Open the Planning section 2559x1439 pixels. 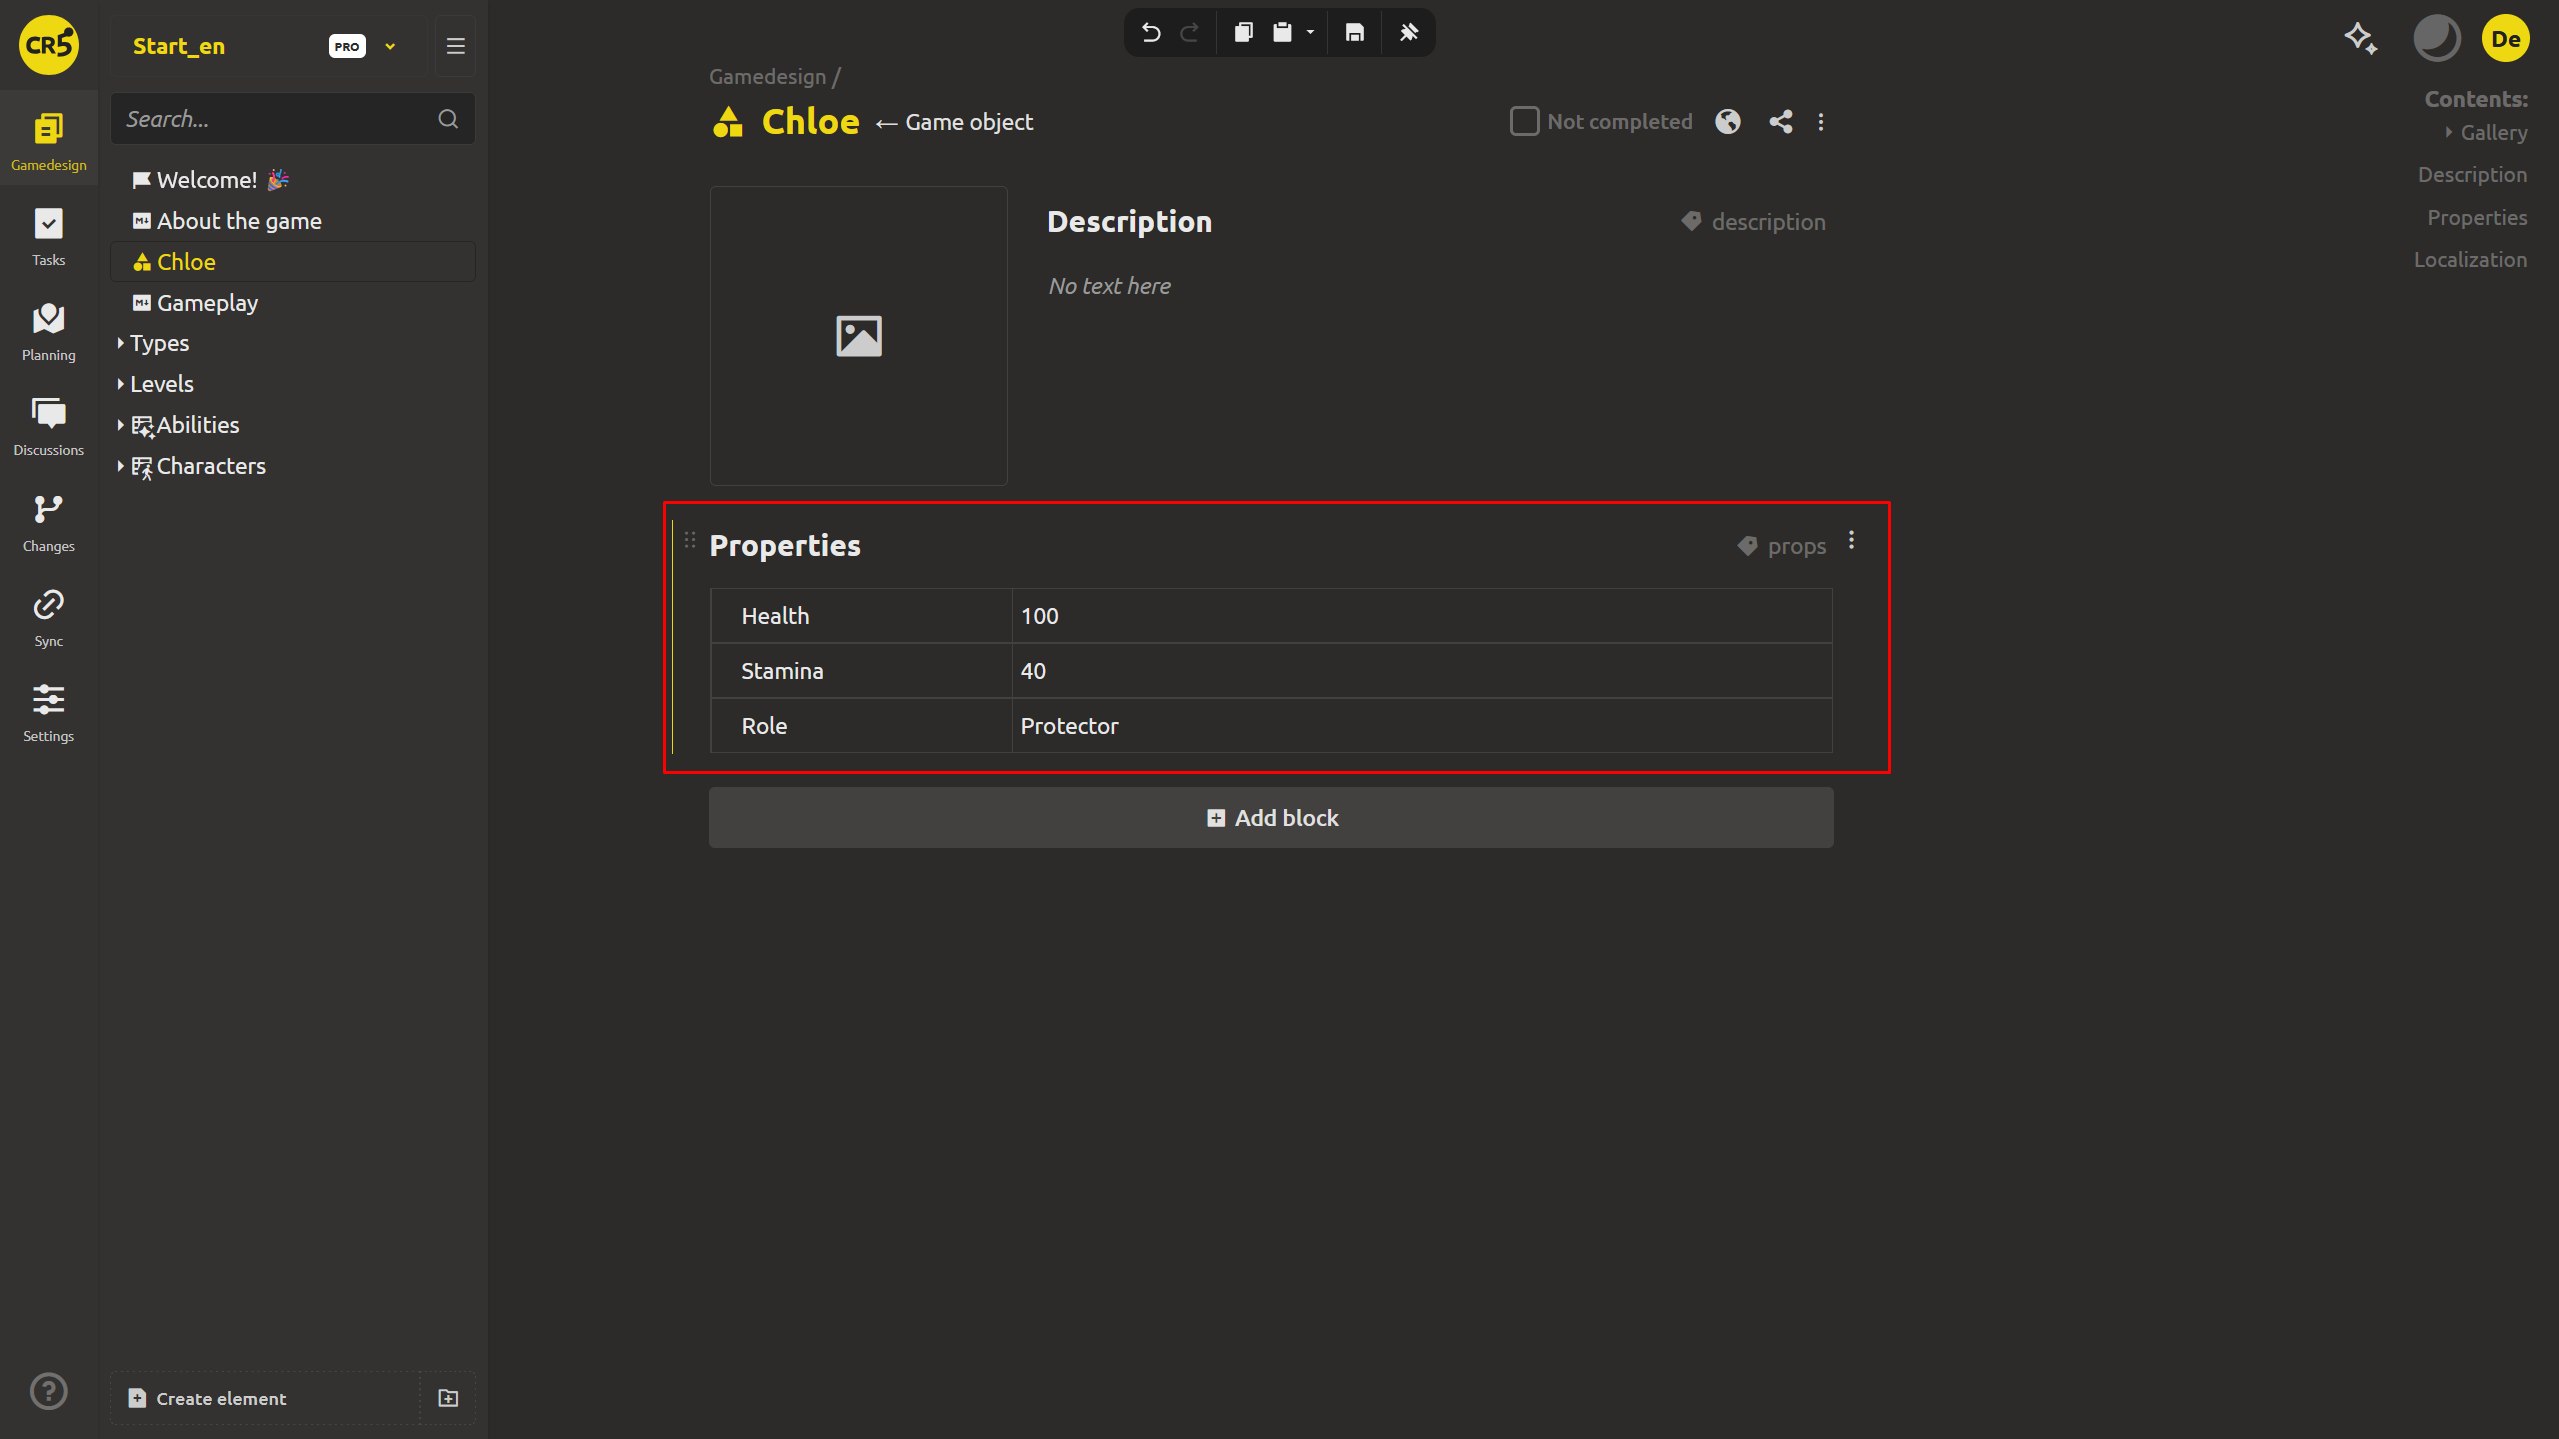(48, 332)
